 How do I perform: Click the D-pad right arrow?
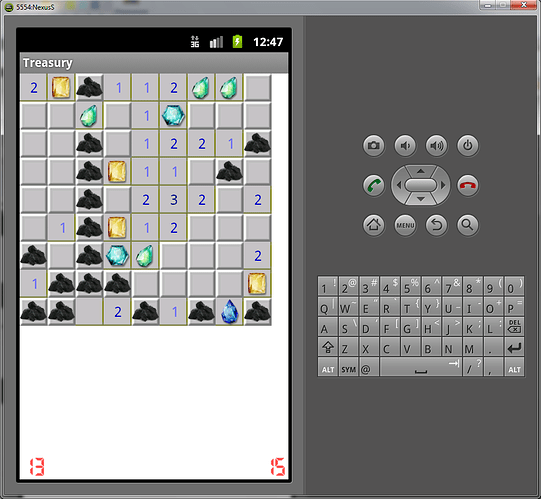[443, 185]
